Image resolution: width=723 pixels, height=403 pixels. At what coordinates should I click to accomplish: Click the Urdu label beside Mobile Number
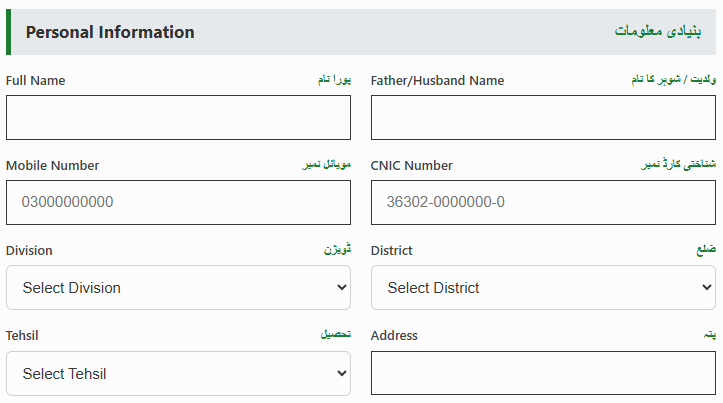tap(327, 165)
